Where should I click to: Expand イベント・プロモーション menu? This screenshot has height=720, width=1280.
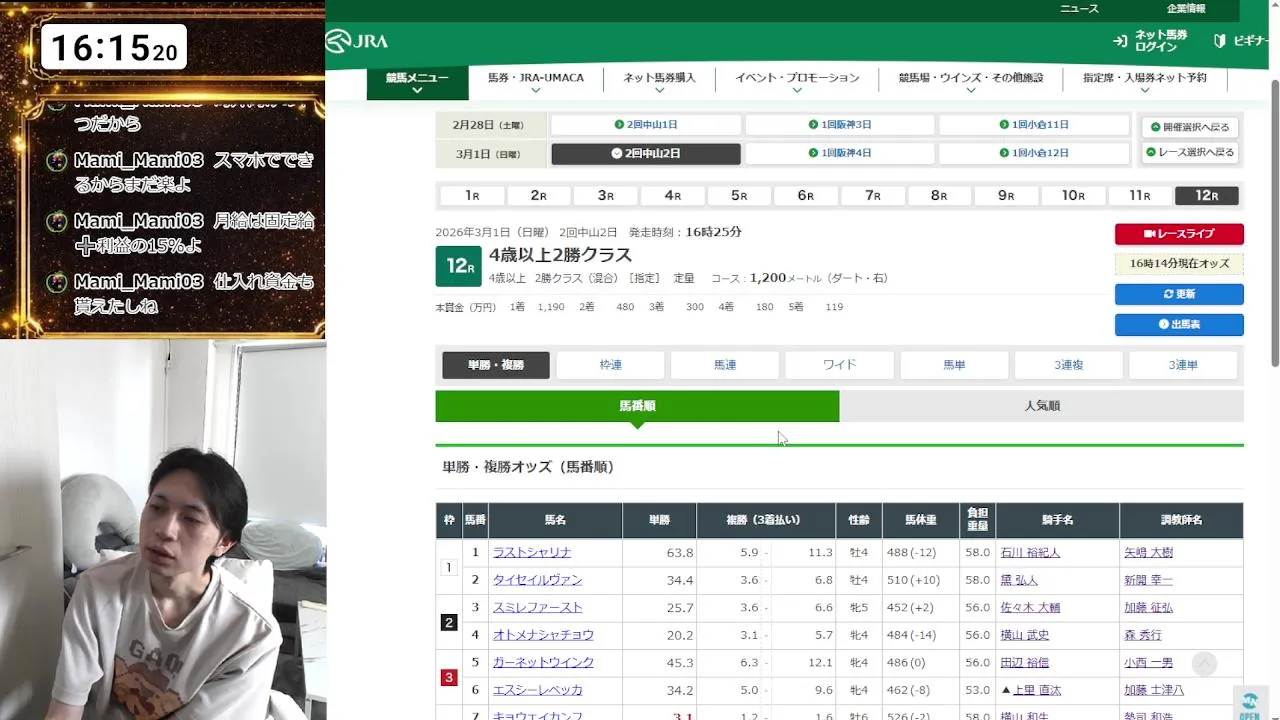click(x=797, y=83)
